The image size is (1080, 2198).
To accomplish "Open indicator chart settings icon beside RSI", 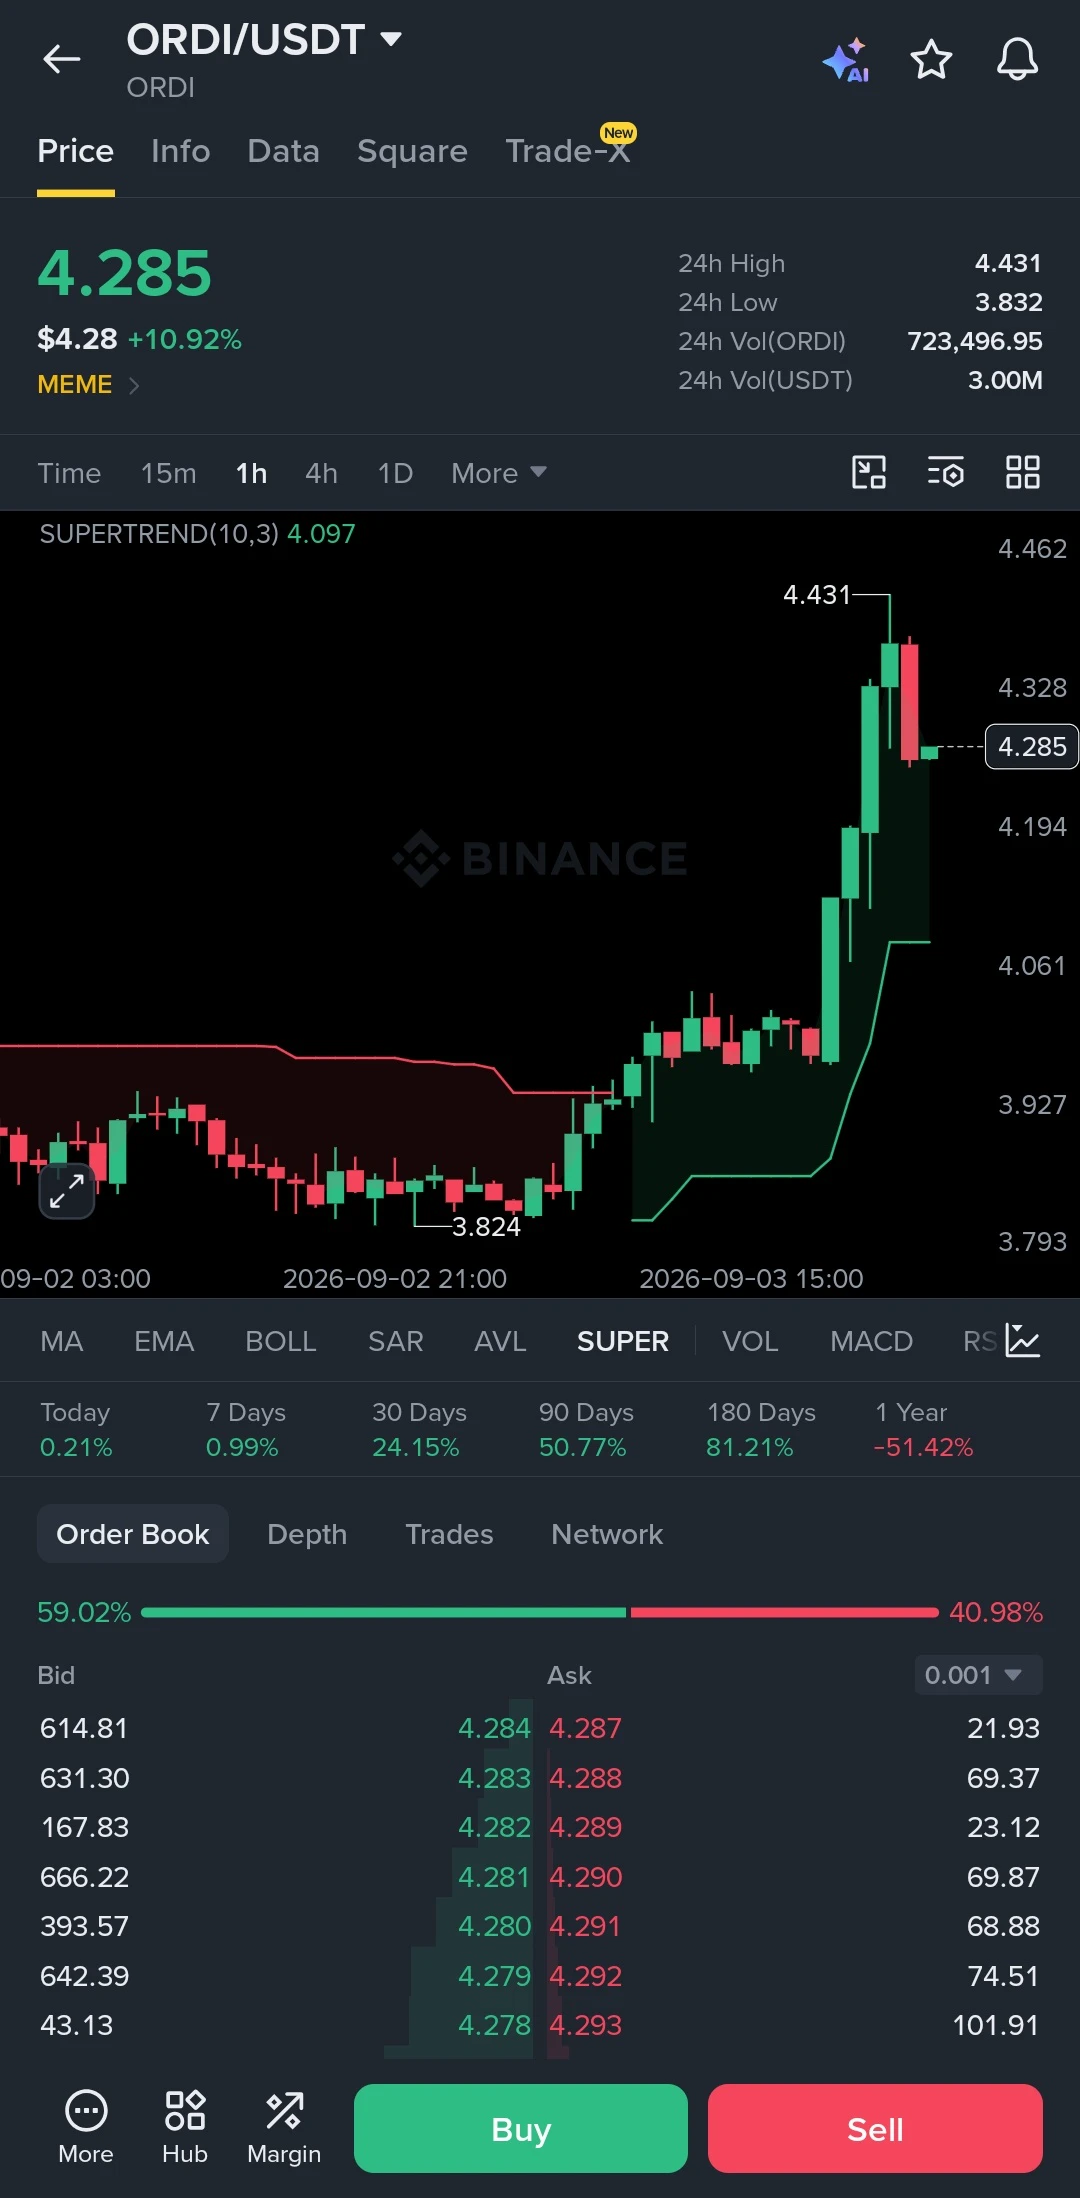I will click(1023, 1340).
